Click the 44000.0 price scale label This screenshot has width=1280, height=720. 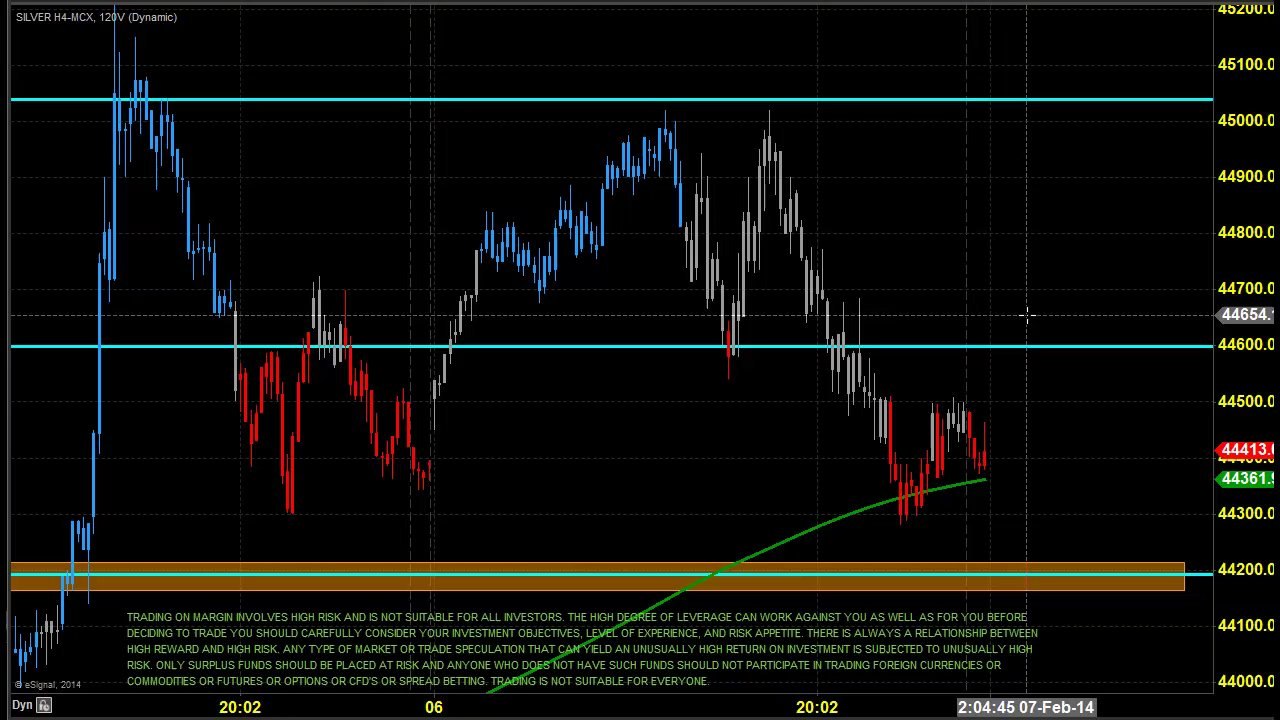point(1246,682)
